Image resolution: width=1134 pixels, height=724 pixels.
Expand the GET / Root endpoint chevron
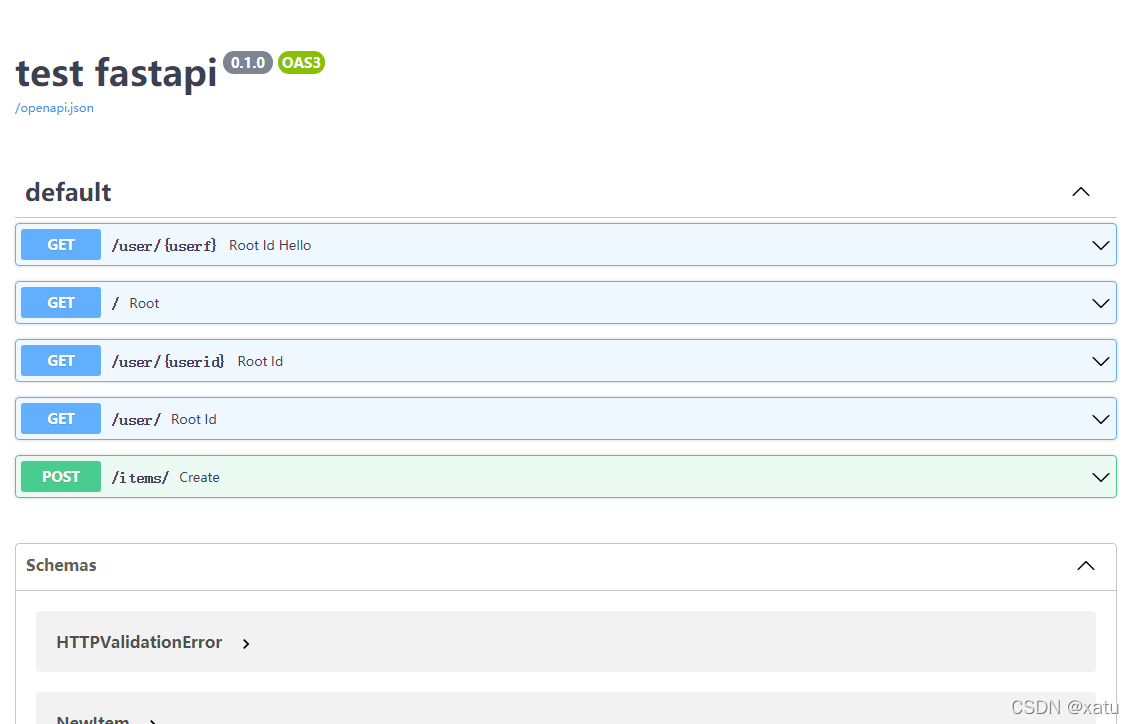1100,303
